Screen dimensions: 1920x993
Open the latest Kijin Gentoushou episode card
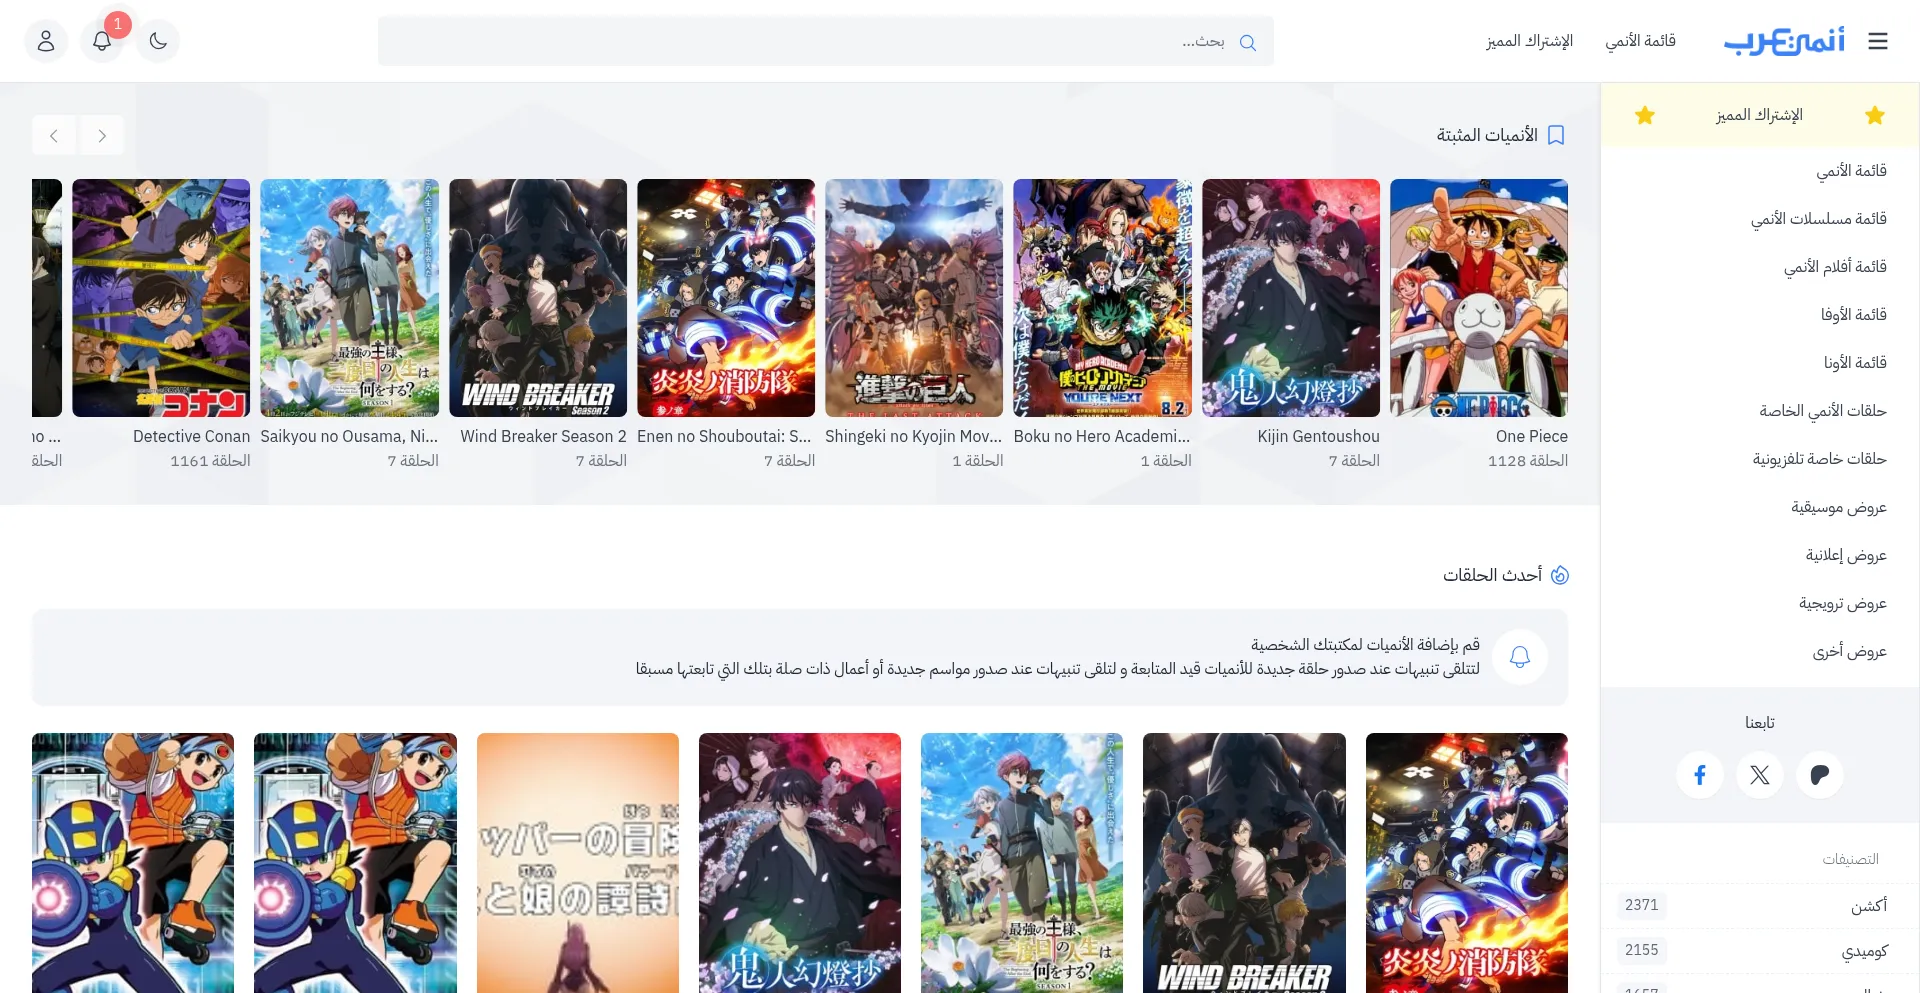point(800,863)
